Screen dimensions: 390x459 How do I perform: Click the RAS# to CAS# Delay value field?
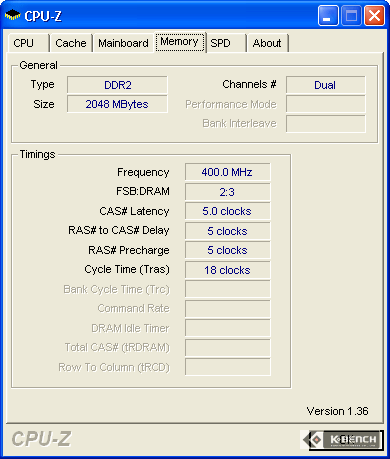(x=228, y=231)
